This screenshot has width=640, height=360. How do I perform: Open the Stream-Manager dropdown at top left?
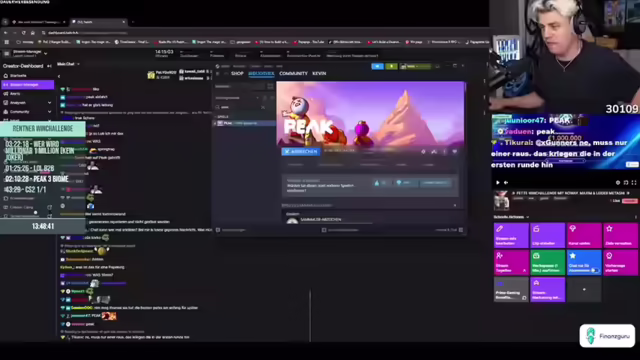(45, 53)
